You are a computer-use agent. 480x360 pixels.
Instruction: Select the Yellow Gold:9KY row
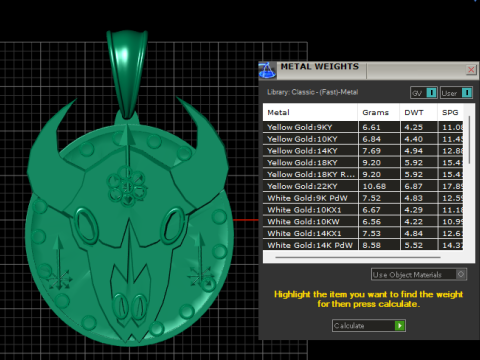tap(363, 127)
